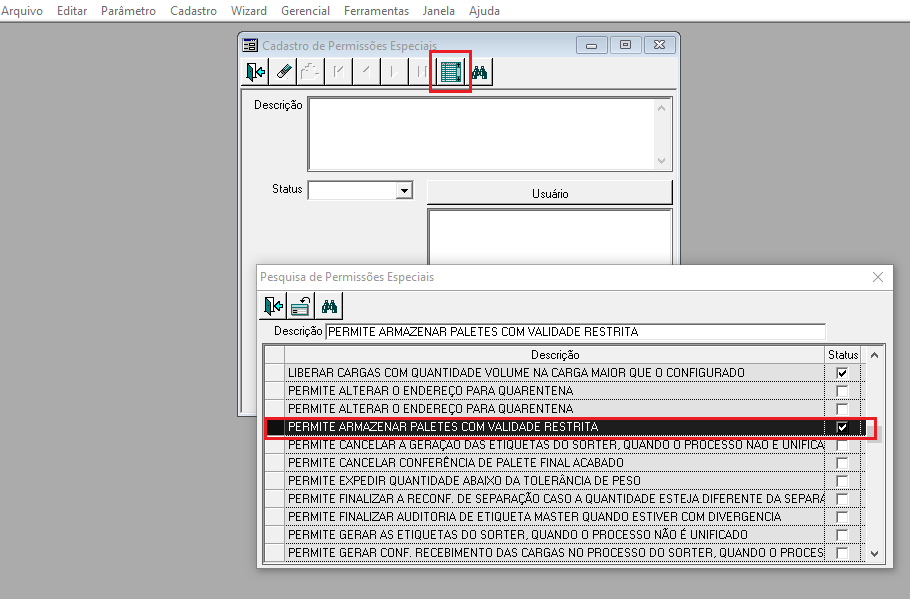This screenshot has width=910, height=599.
Task: Open the Status dropdown in Cadastro window
Action: tap(404, 190)
